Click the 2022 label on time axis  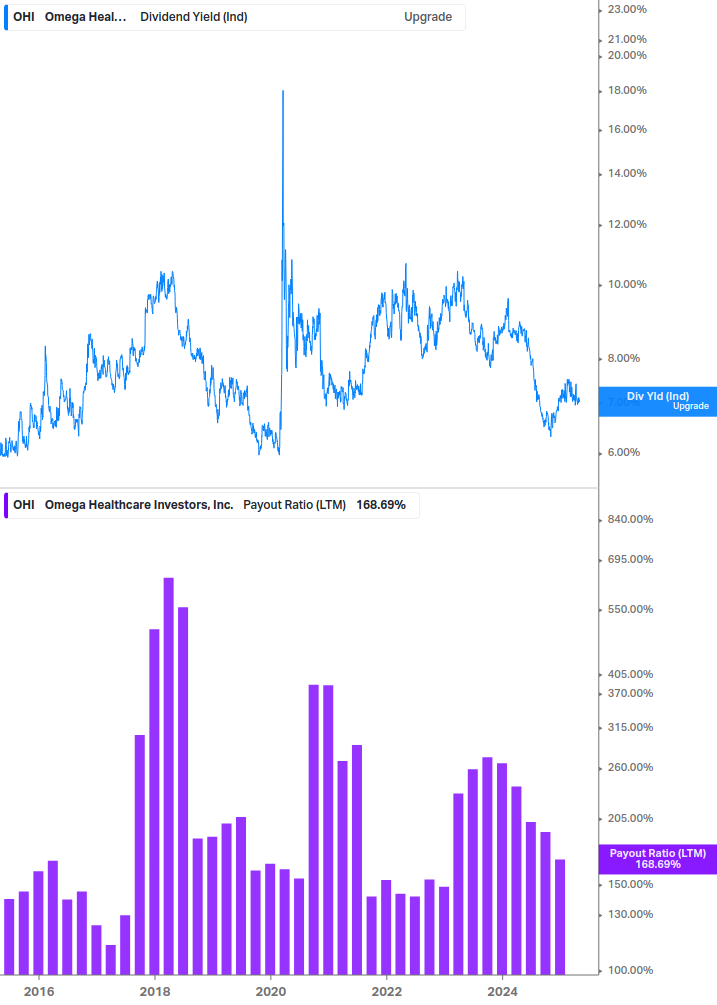coord(387,992)
